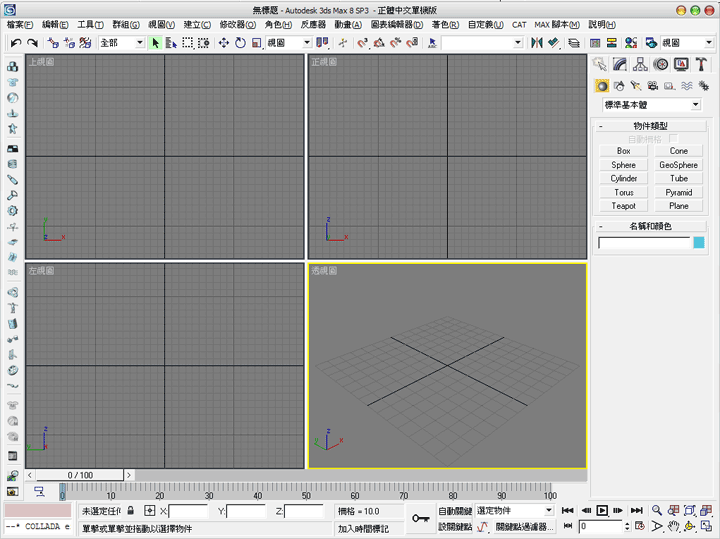The height and width of the screenshot is (539, 720).
Task: Toggle Key Mode next to frame field
Action: click(568, 526)
